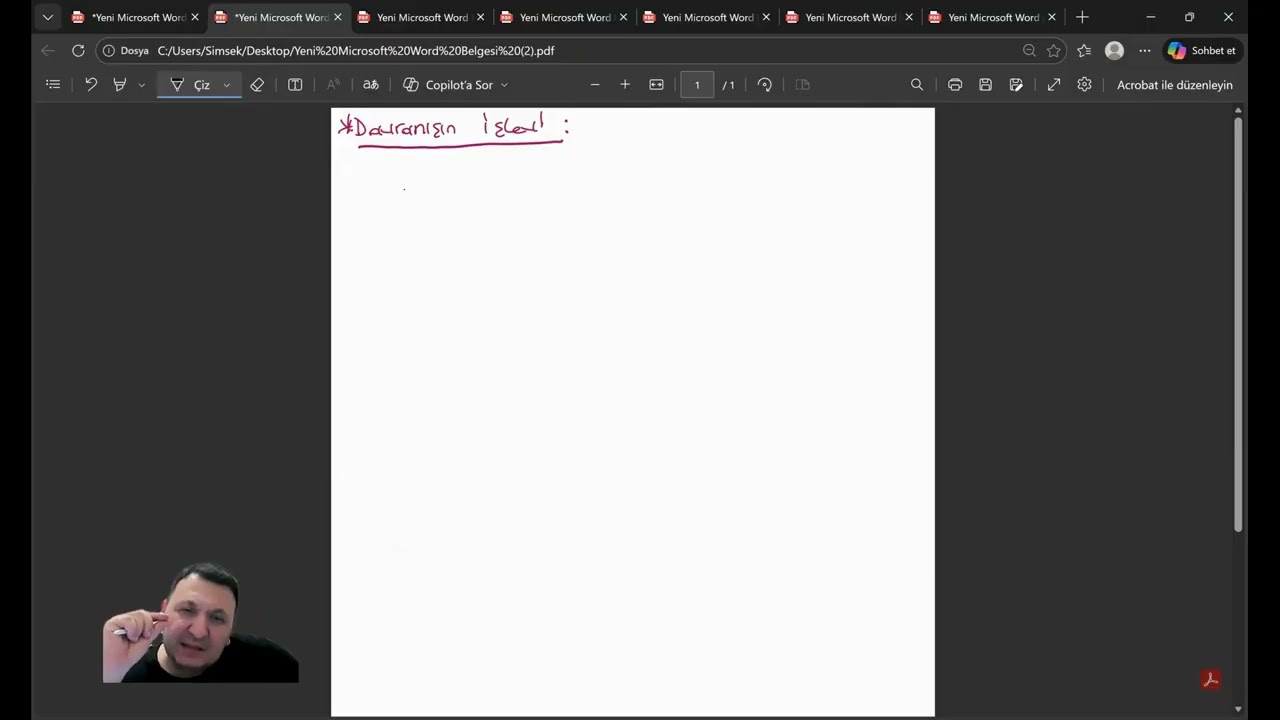Rotate the PDF page
The width and height of the screenshot is (1280, 720).
(x=765, y=85)
